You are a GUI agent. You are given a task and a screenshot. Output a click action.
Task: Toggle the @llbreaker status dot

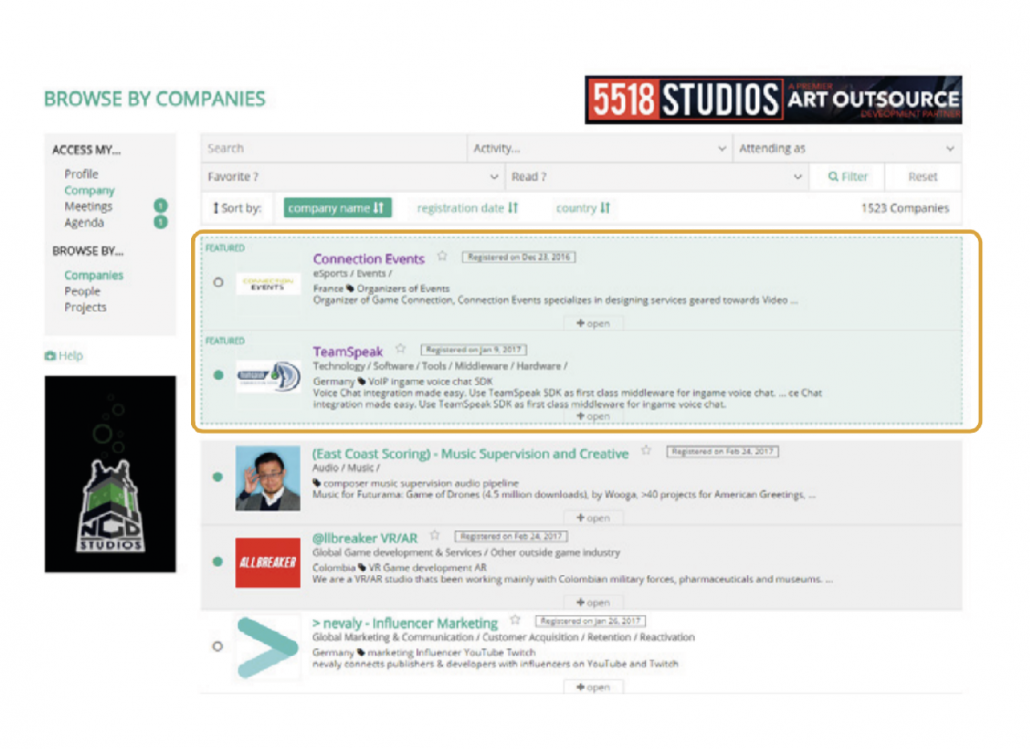coord(218,562)
